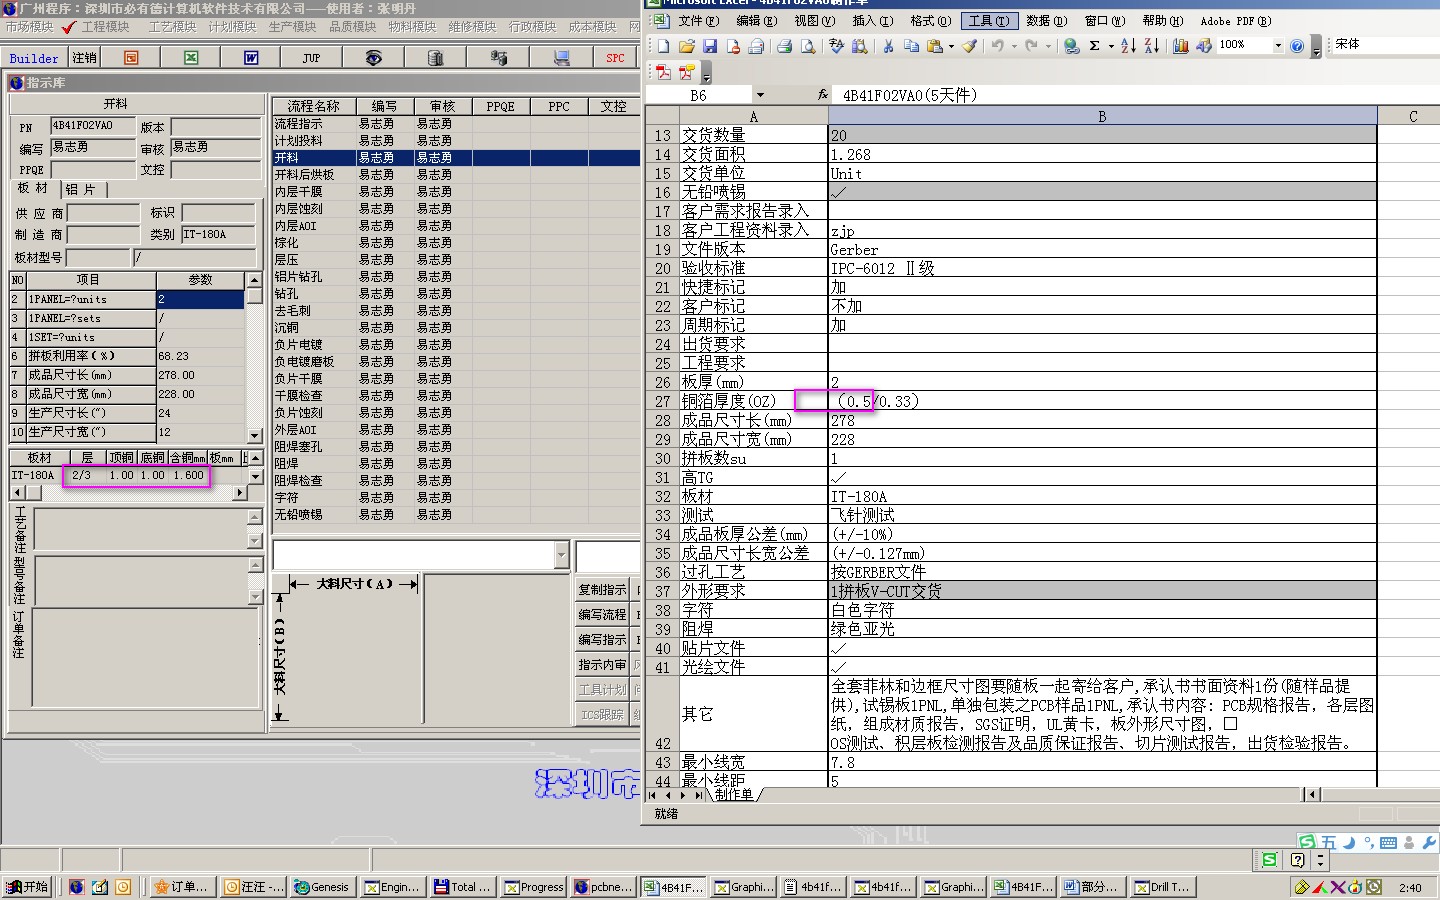Click the Chart Wizard icon

click(1180, 46)
